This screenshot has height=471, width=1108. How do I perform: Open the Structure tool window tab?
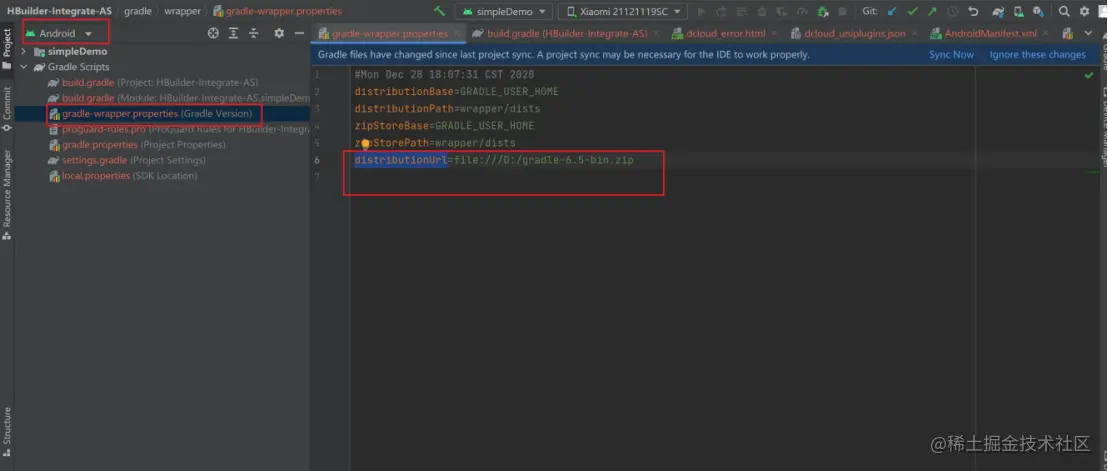click(6, 430)
